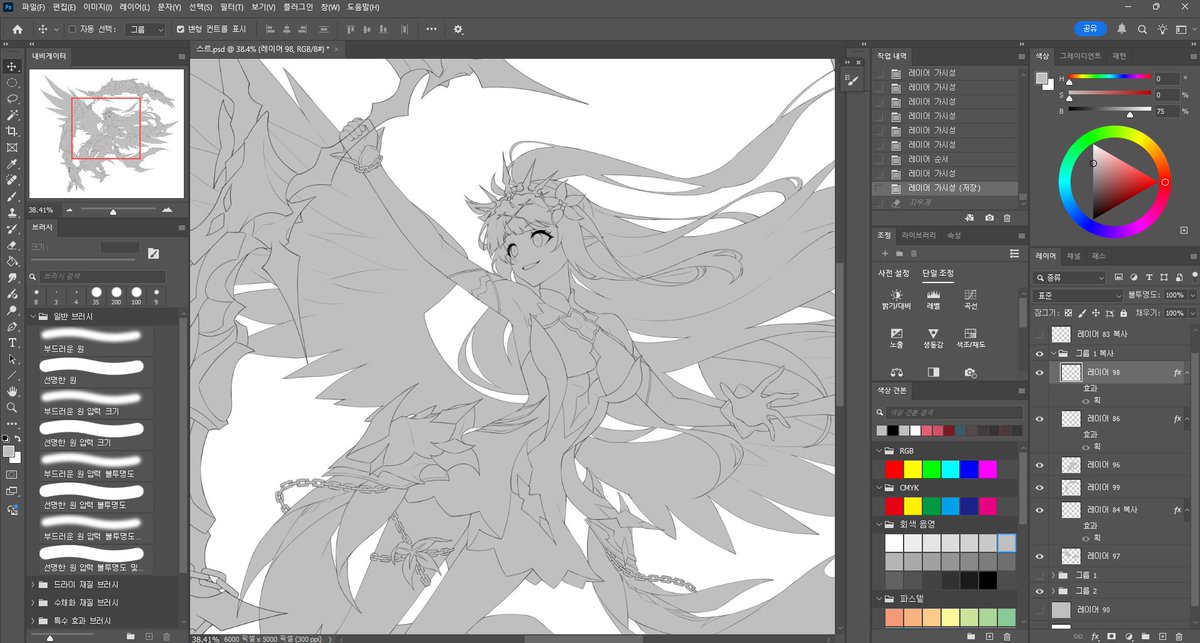Open the 필터(T) menu
This screenshot has width=1200, height=643.
(231, 7)
